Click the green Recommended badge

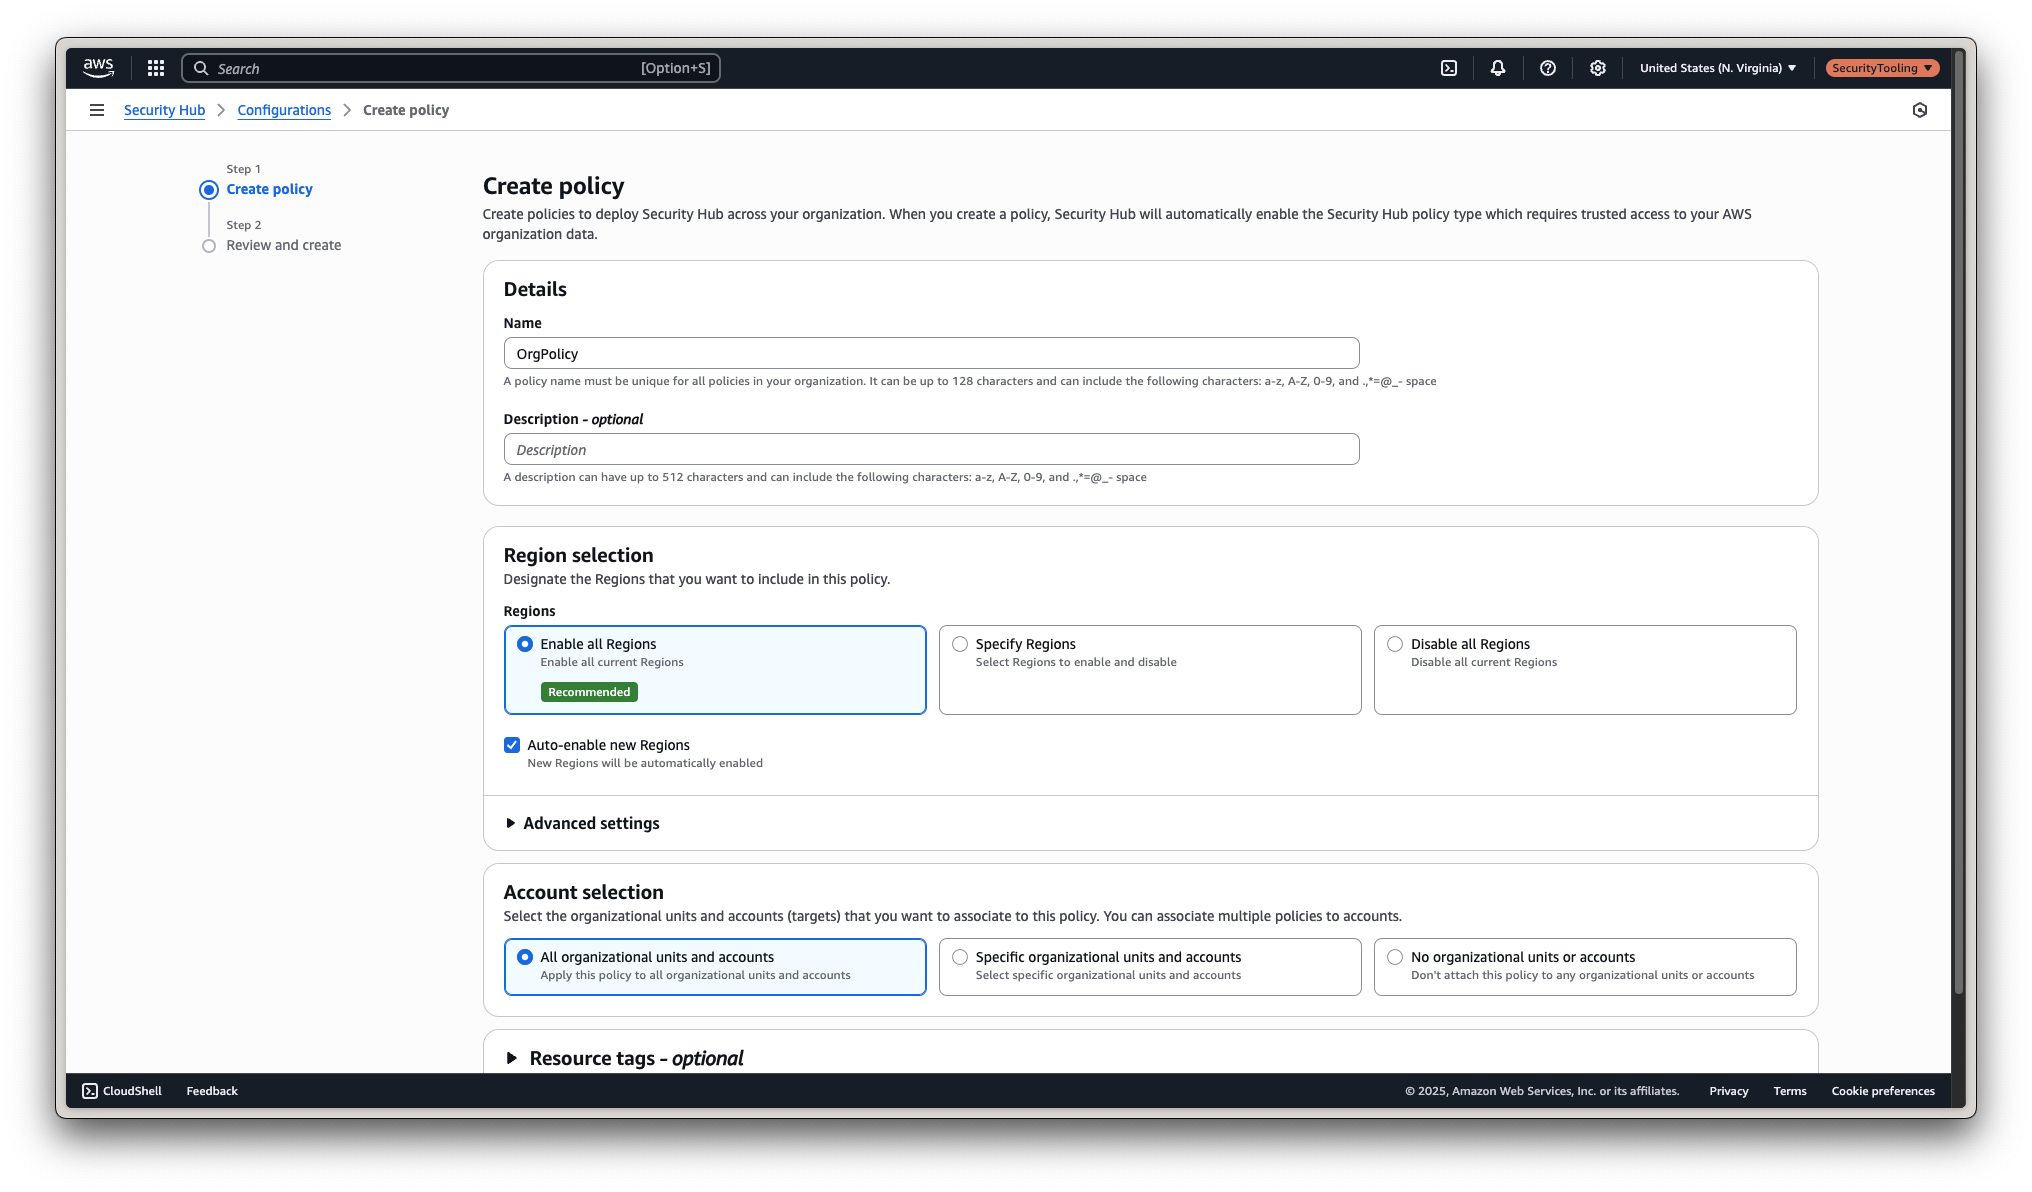[x=589, y=692]
